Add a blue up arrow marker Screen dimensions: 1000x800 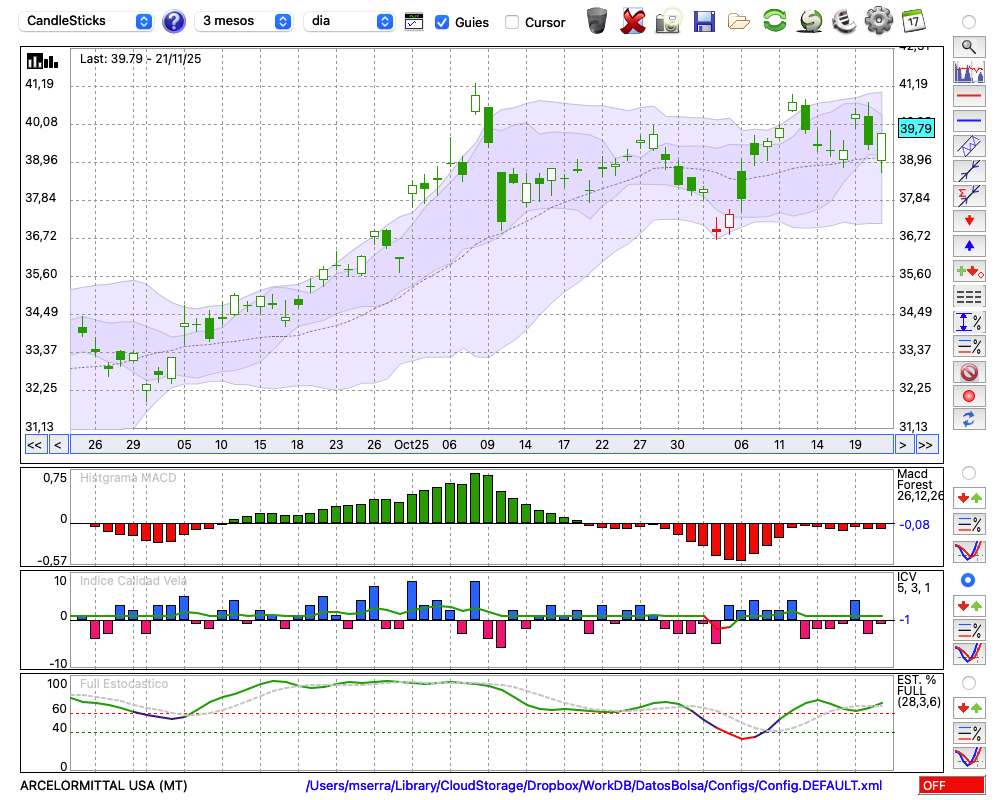tap(969, 246)
